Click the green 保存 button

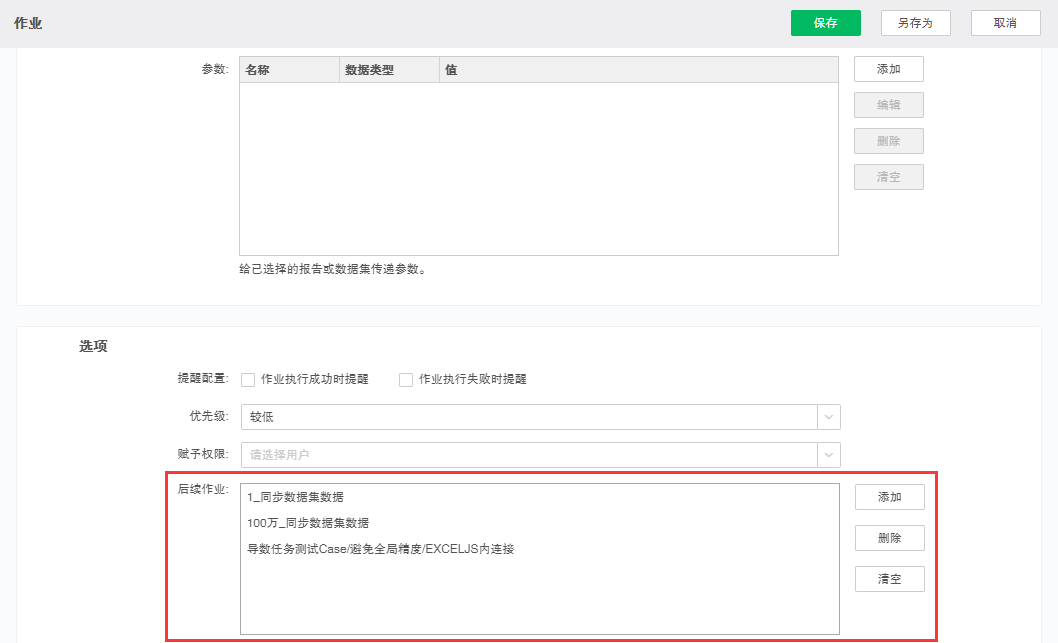click(825, 23)
